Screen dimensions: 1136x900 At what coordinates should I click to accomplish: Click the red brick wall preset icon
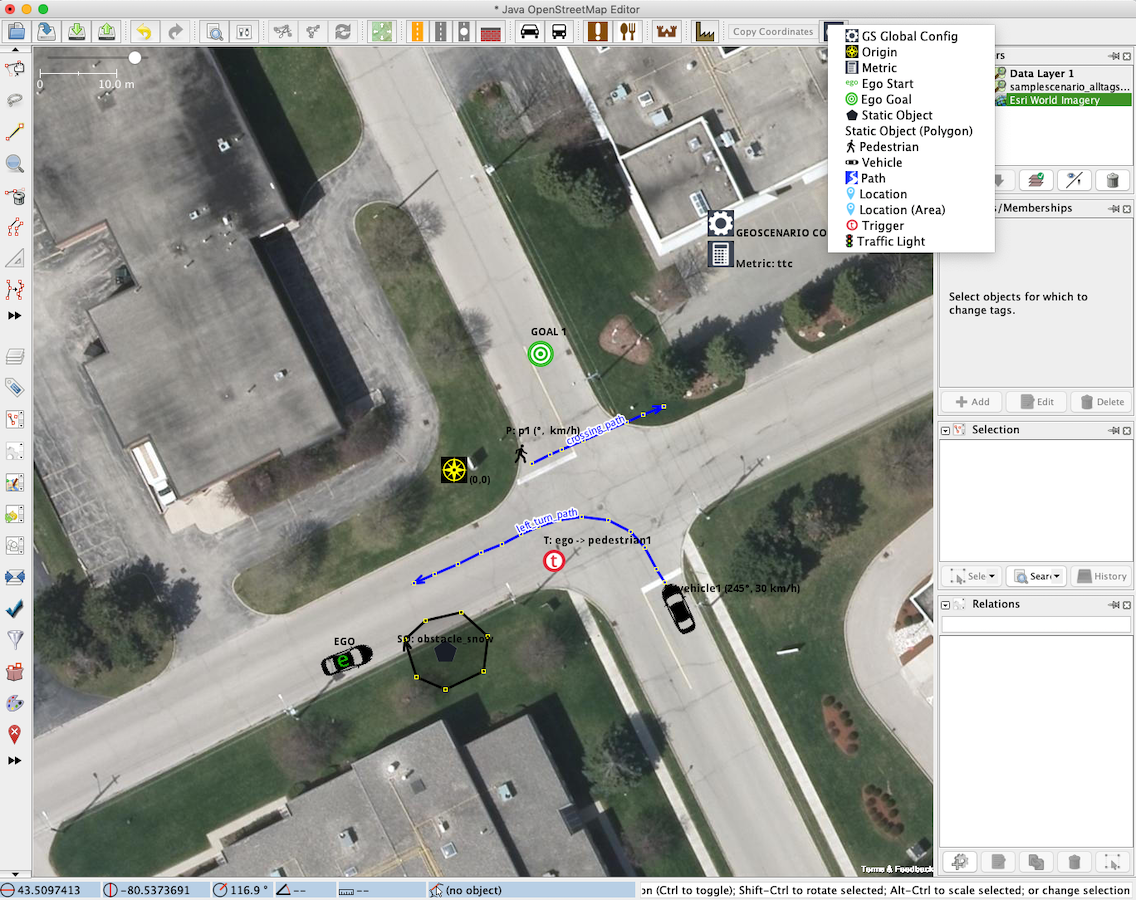click(x=490, y=32)
